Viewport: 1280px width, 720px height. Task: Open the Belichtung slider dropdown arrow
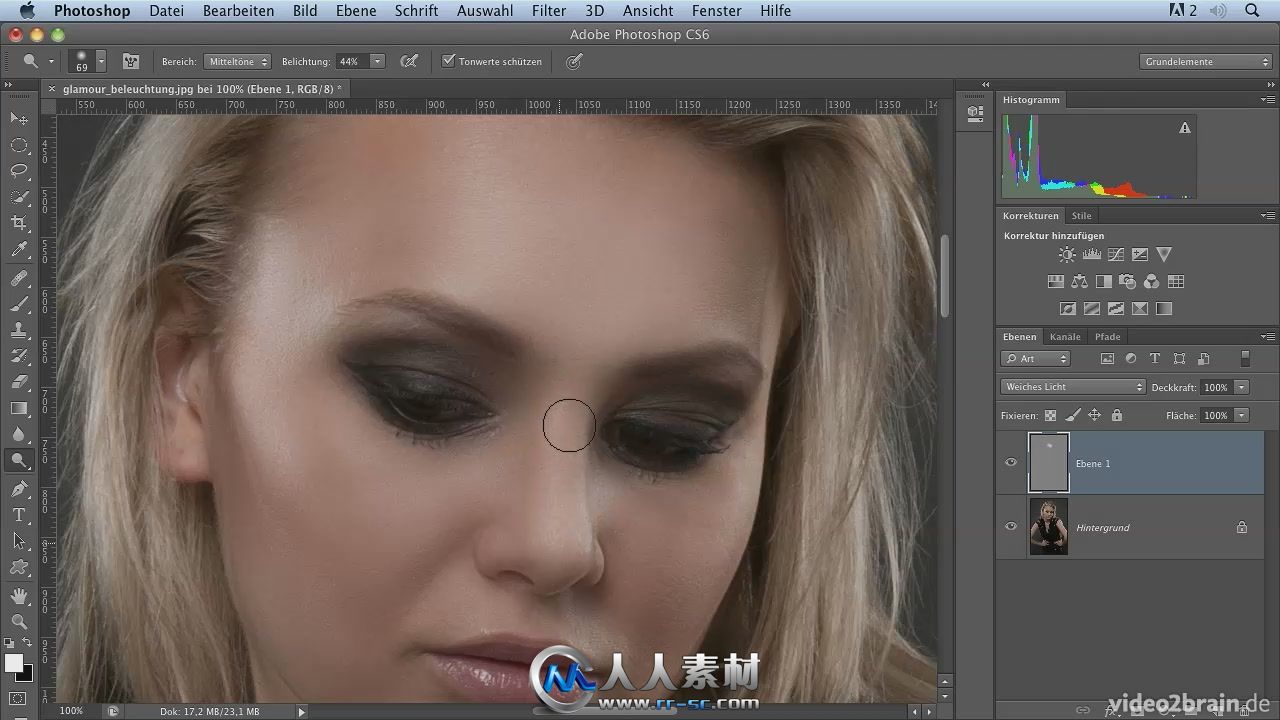tap(377, 61)
